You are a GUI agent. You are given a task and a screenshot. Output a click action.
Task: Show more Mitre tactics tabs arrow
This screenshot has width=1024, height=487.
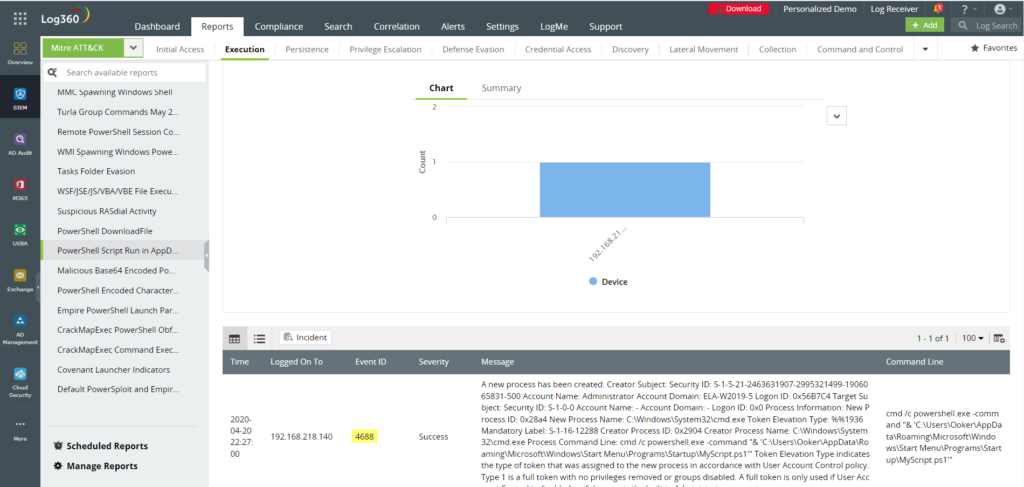pos(924,49)
